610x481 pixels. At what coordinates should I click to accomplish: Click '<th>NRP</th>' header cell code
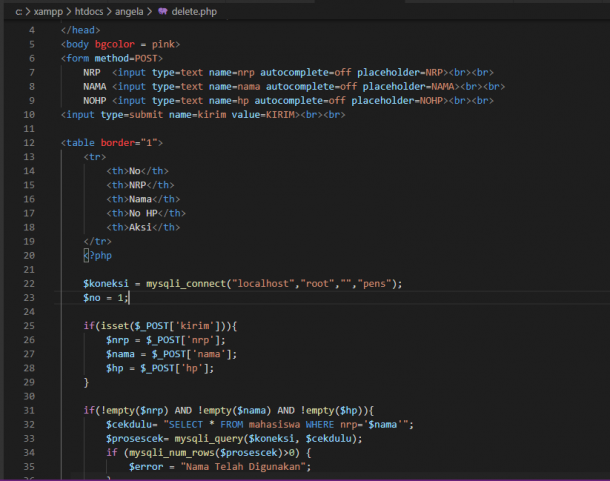(140, 185)
